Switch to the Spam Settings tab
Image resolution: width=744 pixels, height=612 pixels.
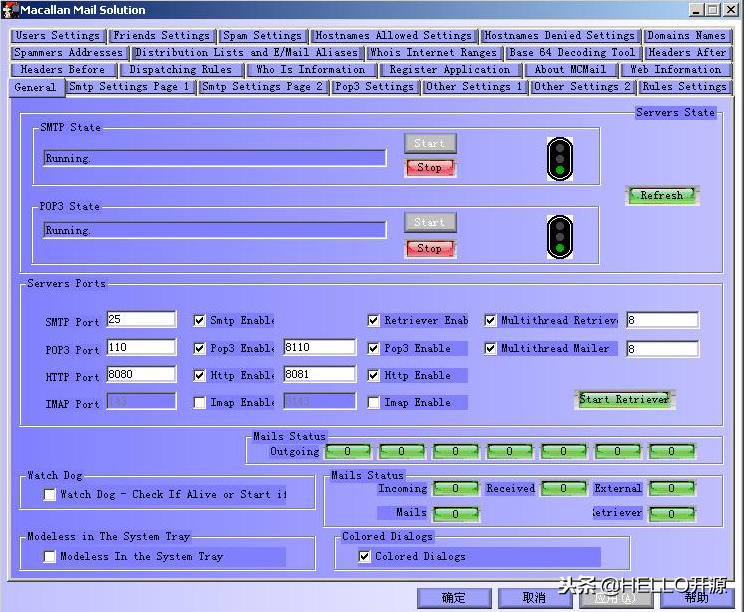[262, 36]
